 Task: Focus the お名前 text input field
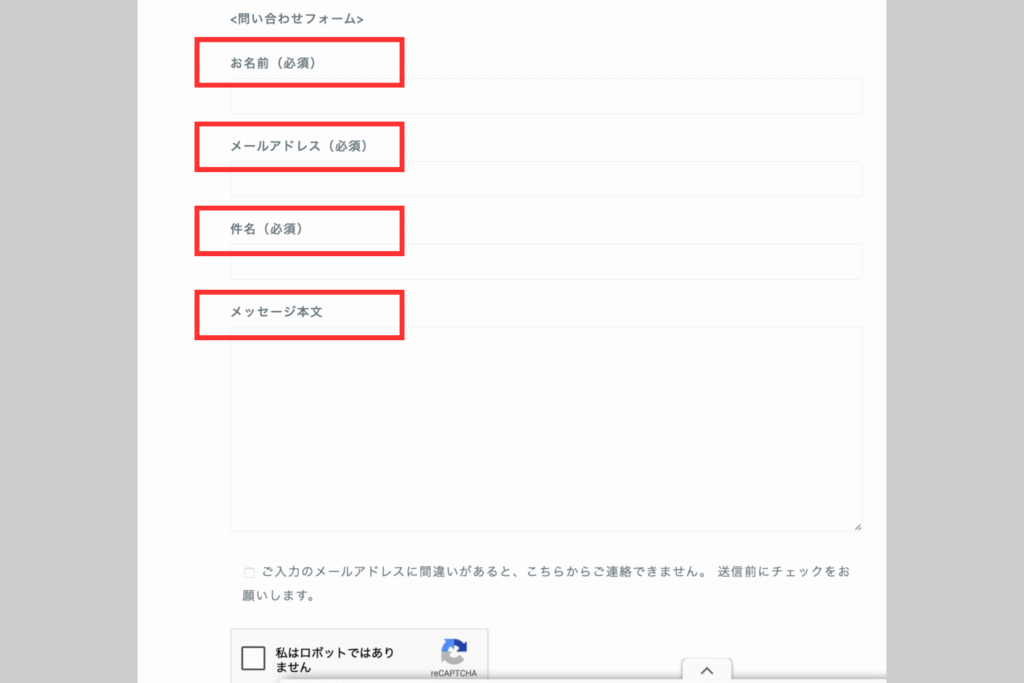click(545, 97)
